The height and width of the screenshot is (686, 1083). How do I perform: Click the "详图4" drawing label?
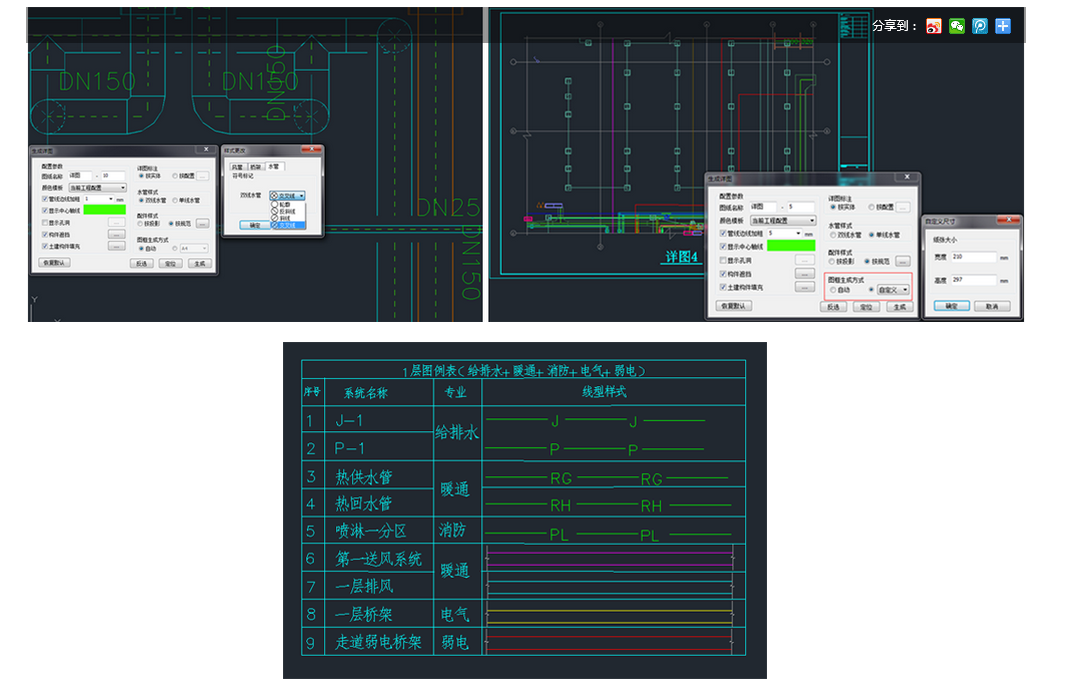(681, 257)
